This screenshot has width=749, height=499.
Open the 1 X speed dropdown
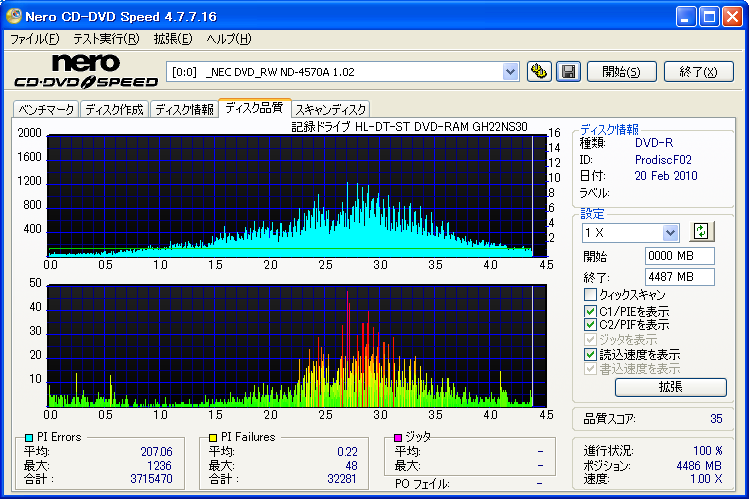tap(670, 233)
